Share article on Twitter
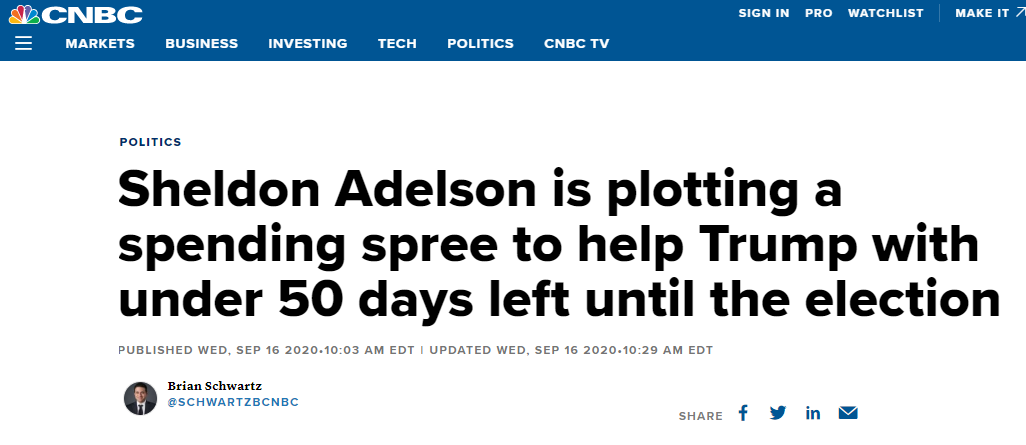The height and width of the screenshot is (445, 1026). pyautogui.click(x=777, y=413)
